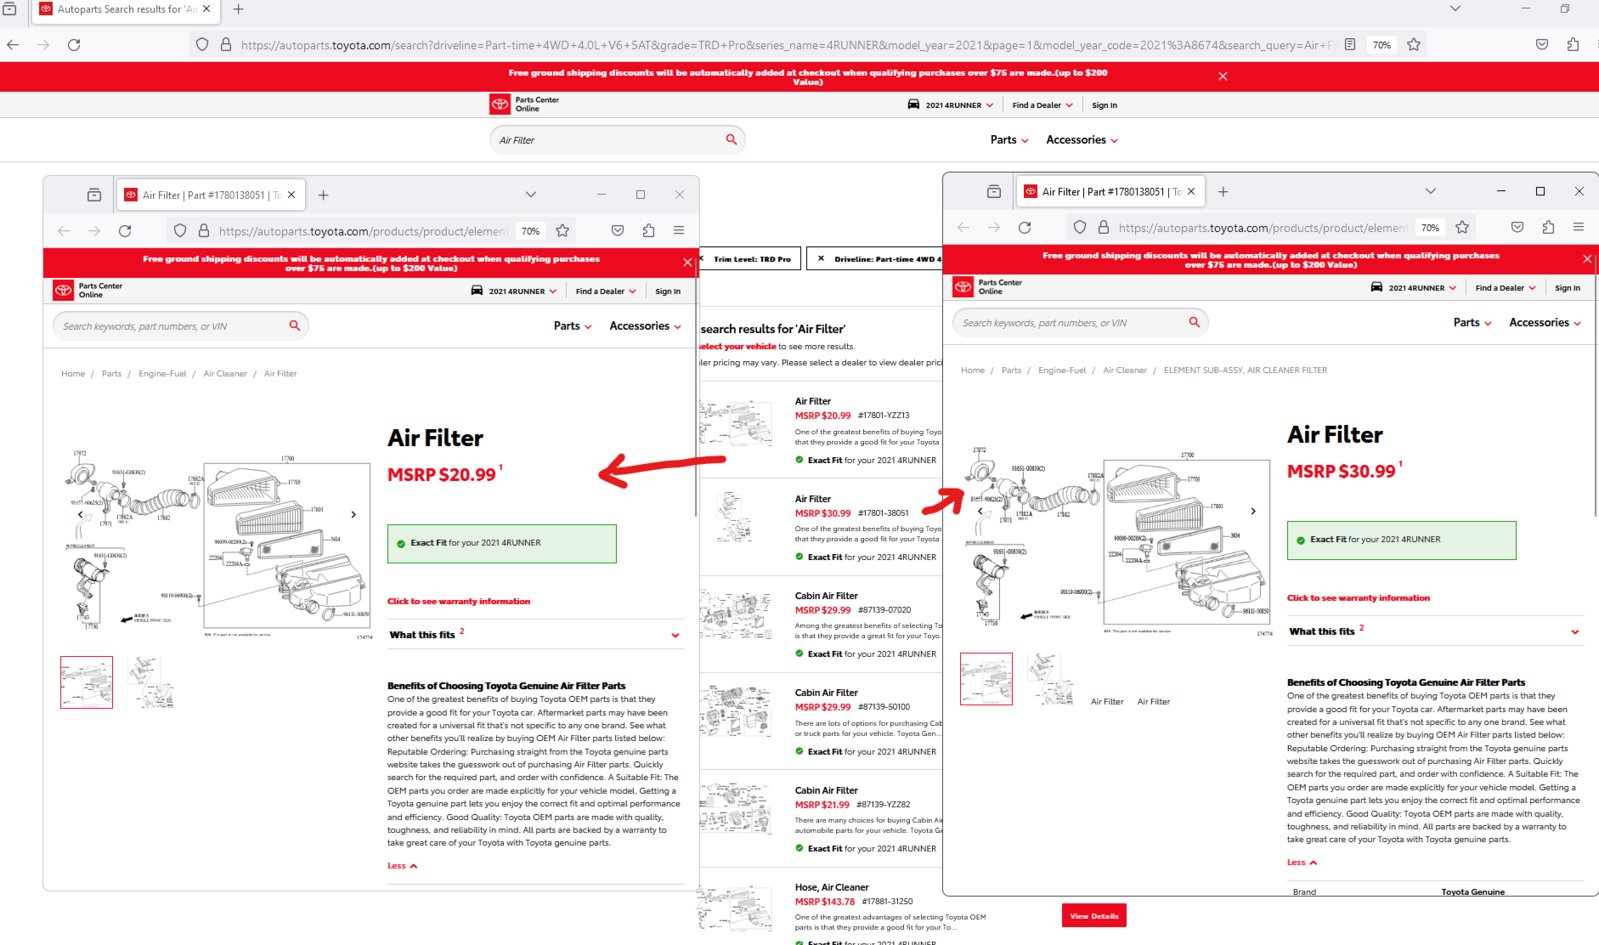Screen dimensions: 1599x945
Task: Expand the Parts menu in the left window
Action: pos(573,326)
